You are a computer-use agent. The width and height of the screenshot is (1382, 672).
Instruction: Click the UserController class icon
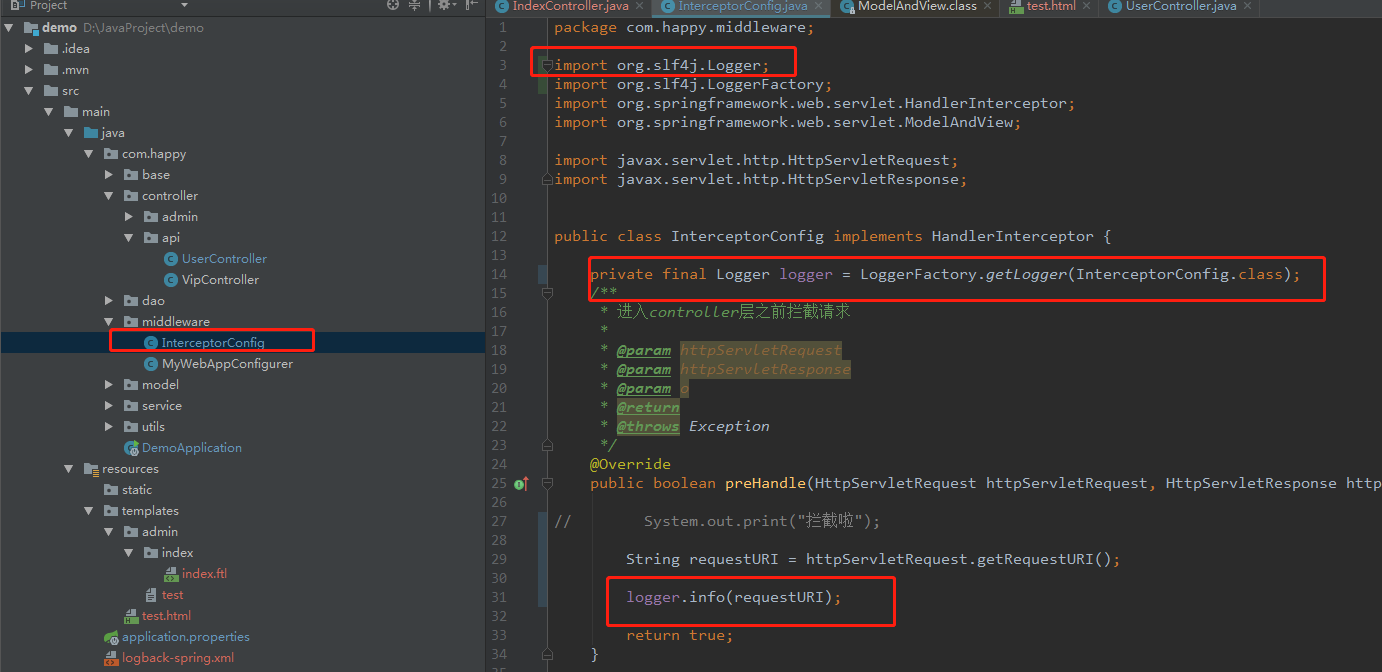click(171, 259)
